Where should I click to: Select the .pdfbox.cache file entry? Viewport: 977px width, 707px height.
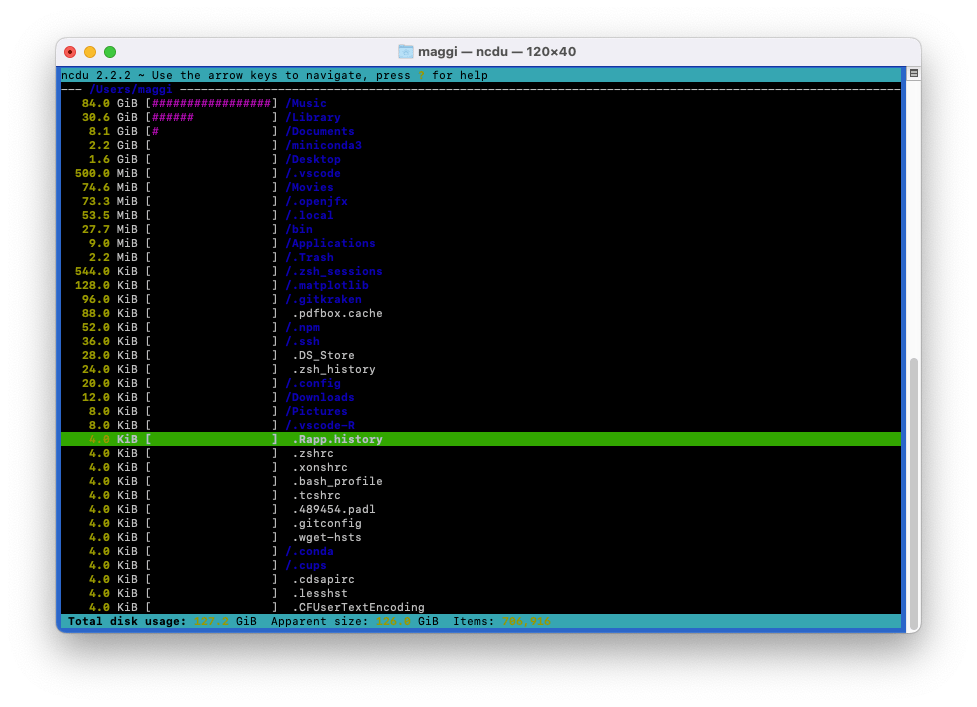(337, 313)
